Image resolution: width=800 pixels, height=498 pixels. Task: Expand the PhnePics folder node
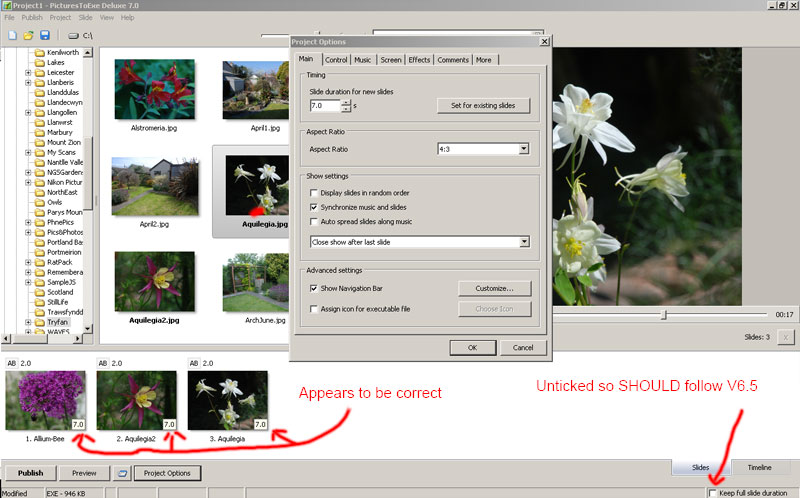tap(29, 222)
